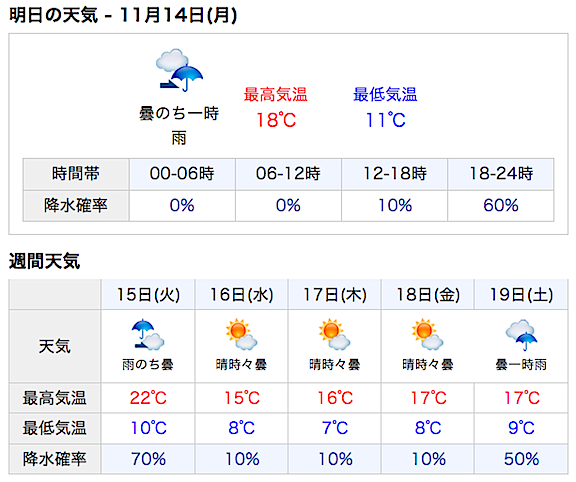Click the 明日の天気 - 11月14日(月) heading

(x=123, y=15)
